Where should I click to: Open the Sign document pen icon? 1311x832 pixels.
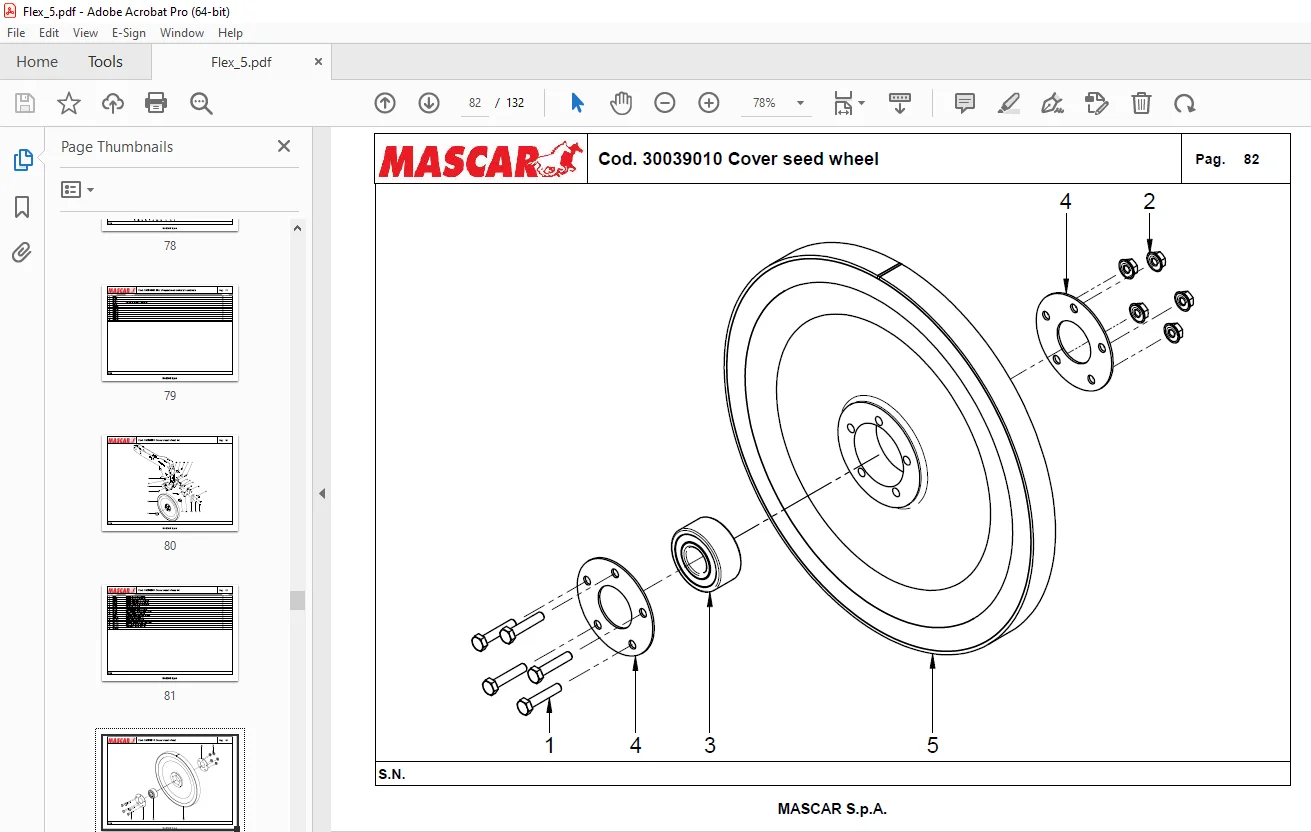click(1052, 103)
